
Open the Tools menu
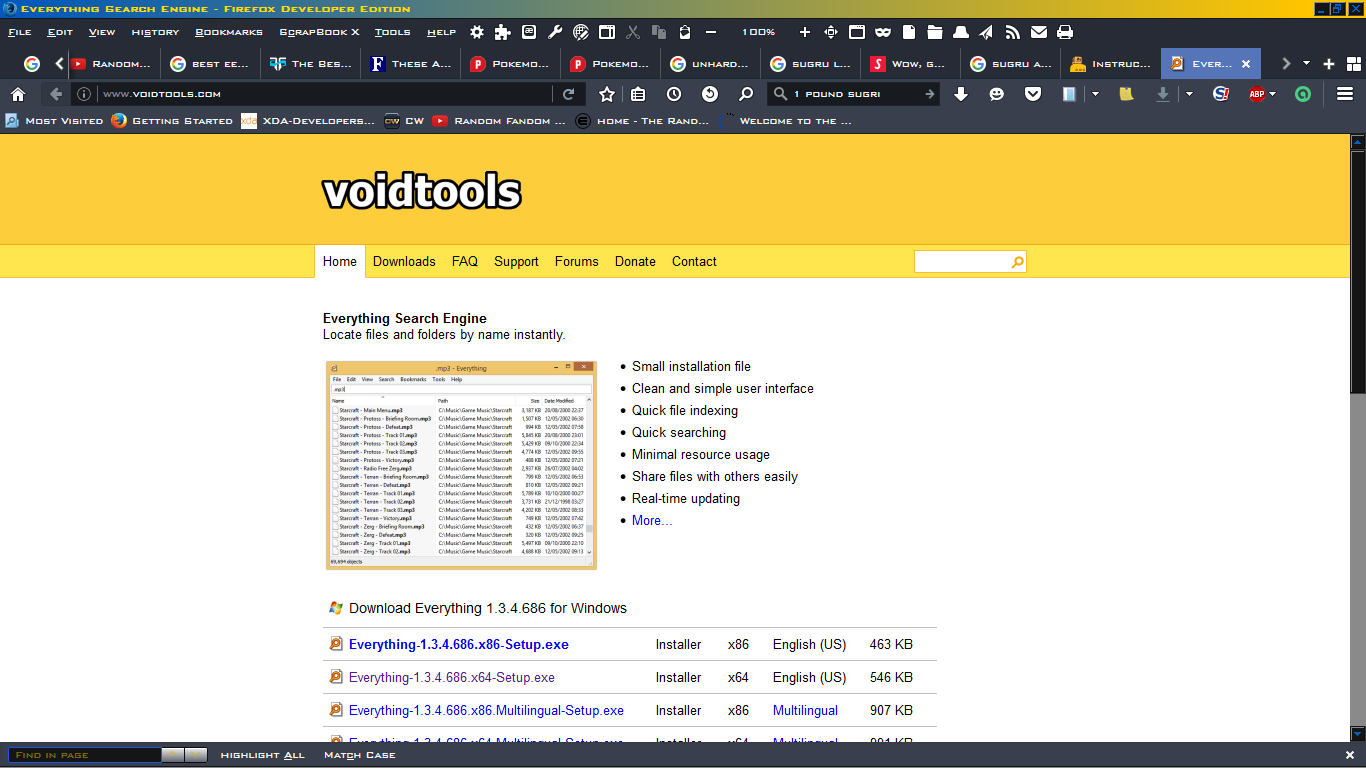coord(392,32)
